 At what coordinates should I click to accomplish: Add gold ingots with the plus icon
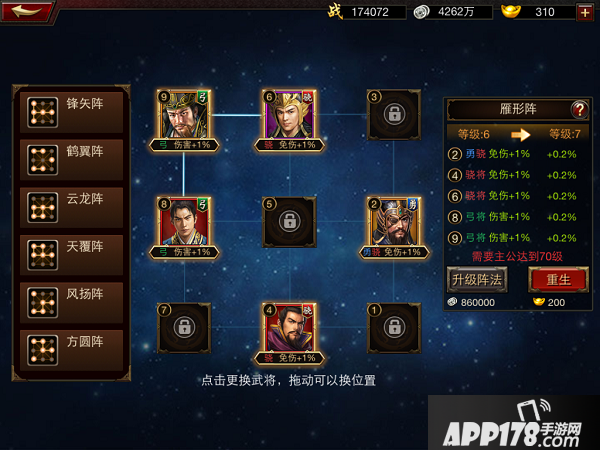tap(585, 13)
